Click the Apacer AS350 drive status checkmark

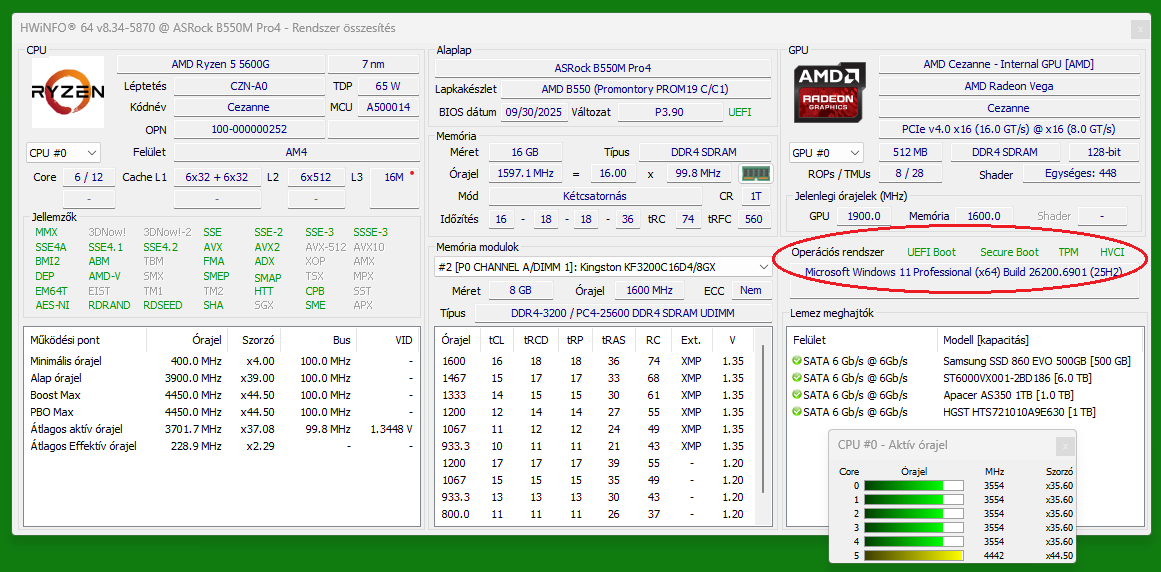click(797, 395)
